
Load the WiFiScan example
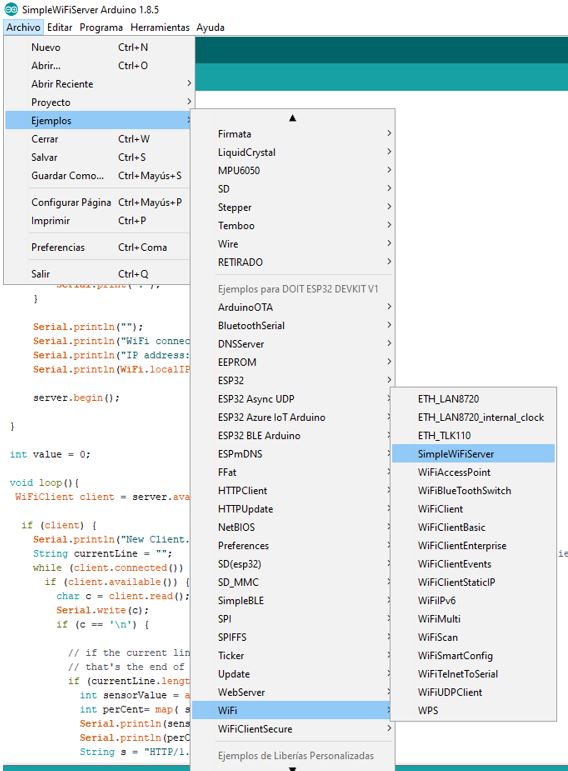tap(473, 637)
